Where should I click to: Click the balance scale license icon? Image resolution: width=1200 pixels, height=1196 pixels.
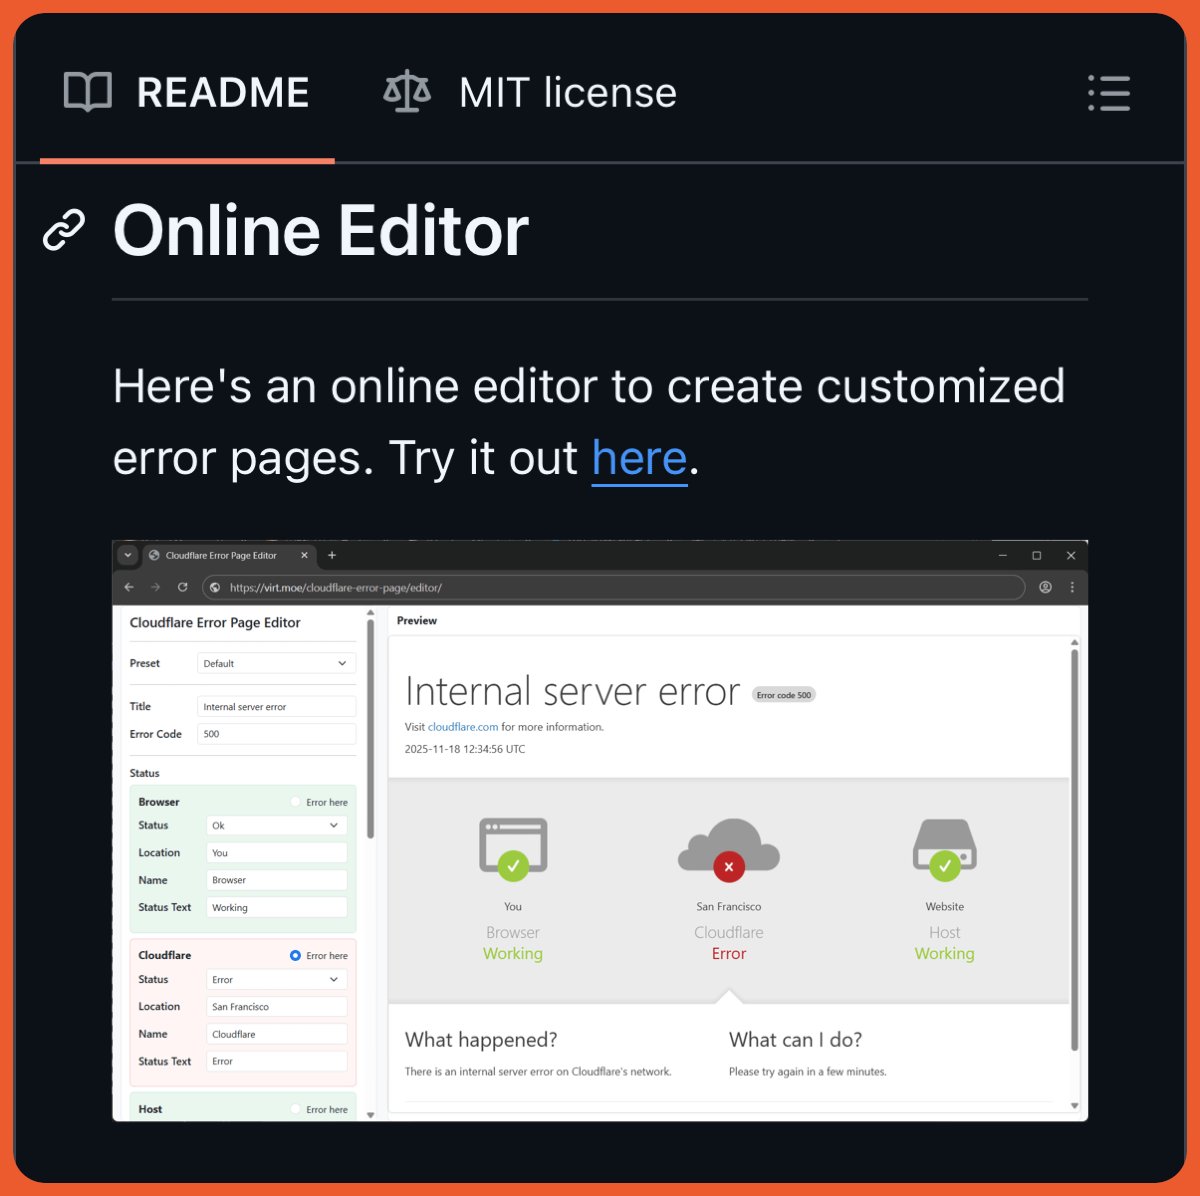point(407,92)
